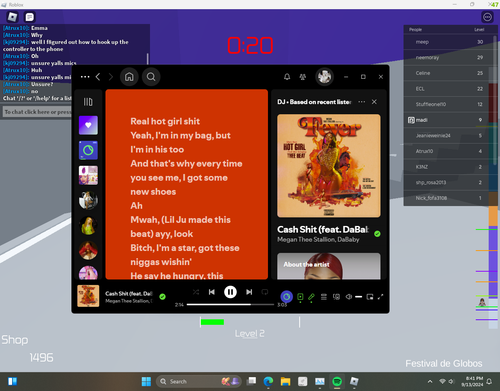
Task: Open the Queue list
Action: coord(324,296)
